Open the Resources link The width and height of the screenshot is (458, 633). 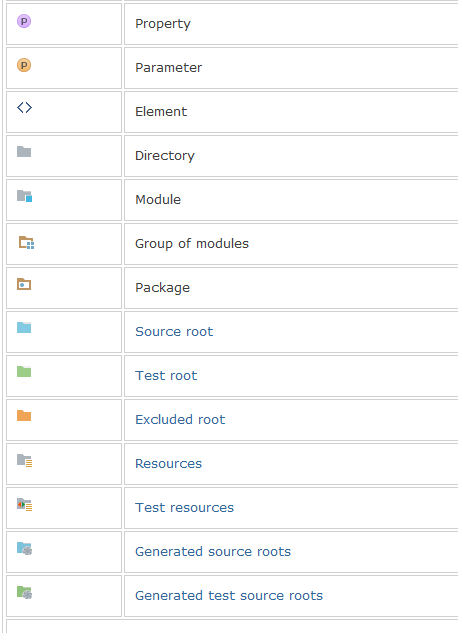[168, 463]
